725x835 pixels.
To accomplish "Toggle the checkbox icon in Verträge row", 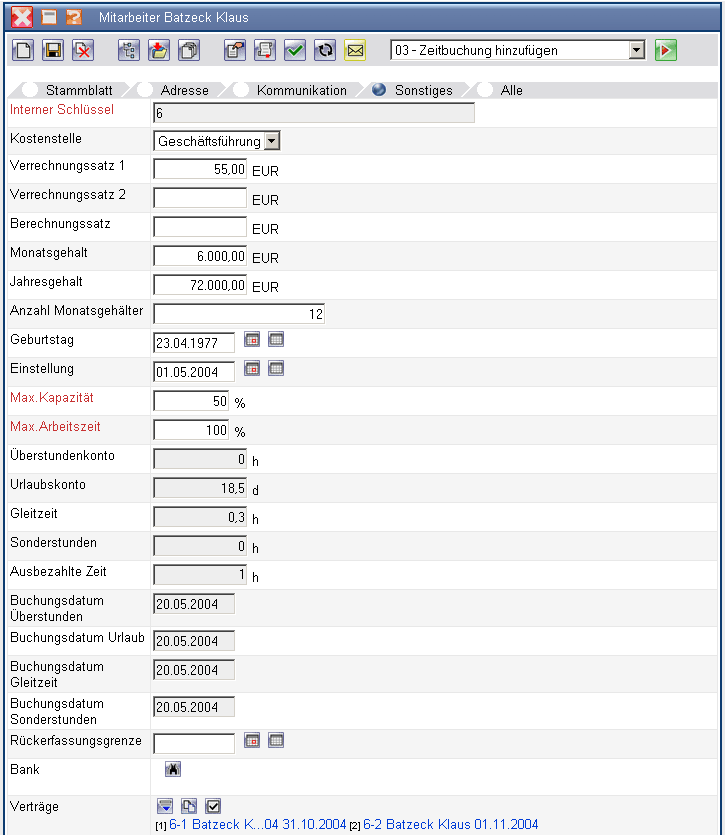I will 212,806.
